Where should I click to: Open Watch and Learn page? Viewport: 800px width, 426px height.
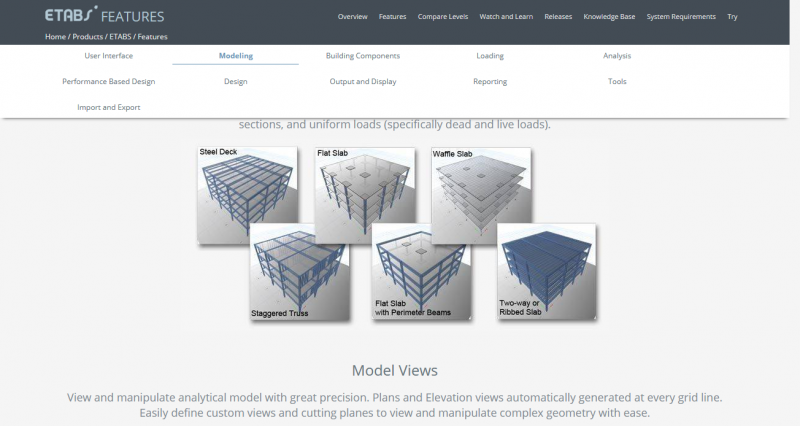pos(506,17)
